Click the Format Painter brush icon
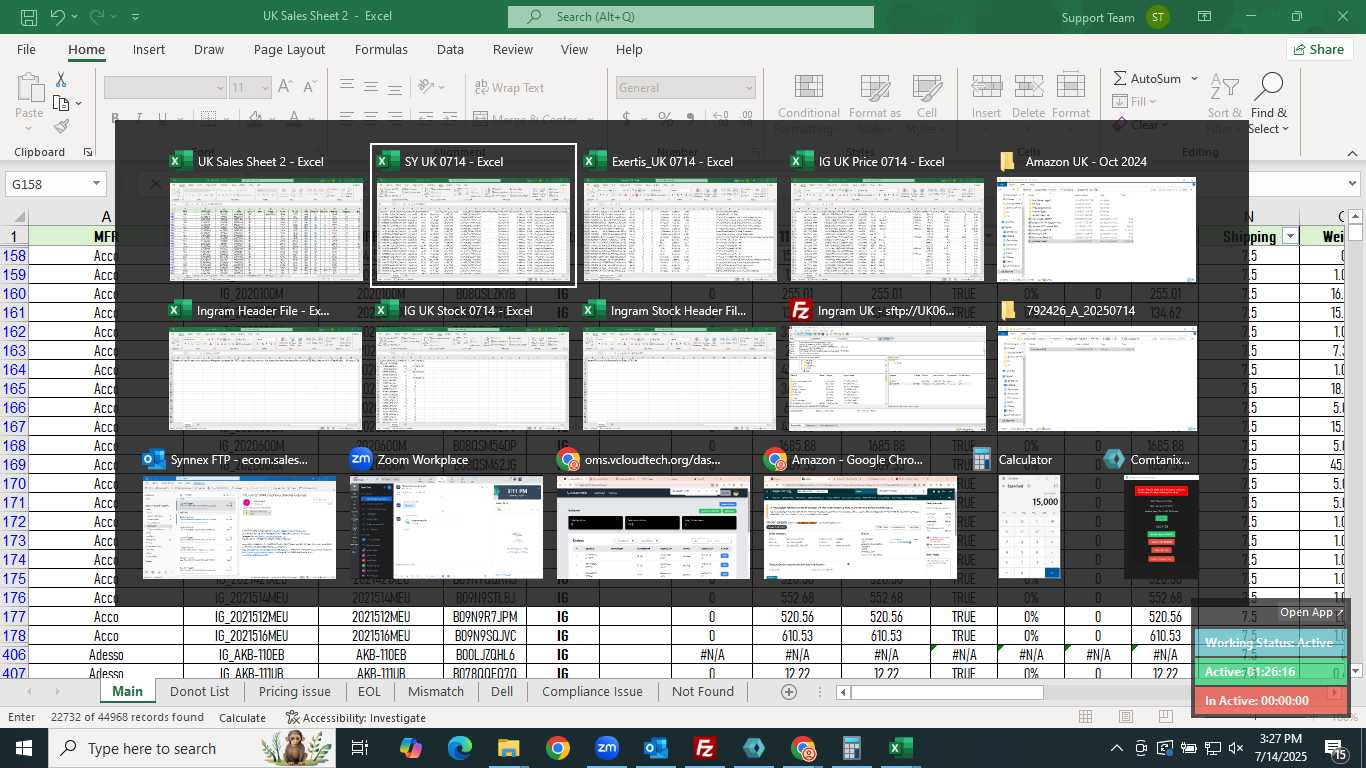Image resolution: width=1366 pixels, height=768 pixels. click(61, 126)
